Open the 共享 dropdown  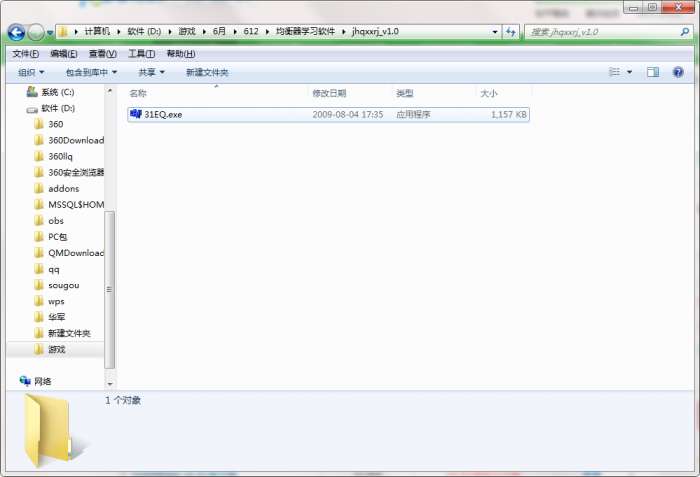pyautogui.click(x=151, y=72)
